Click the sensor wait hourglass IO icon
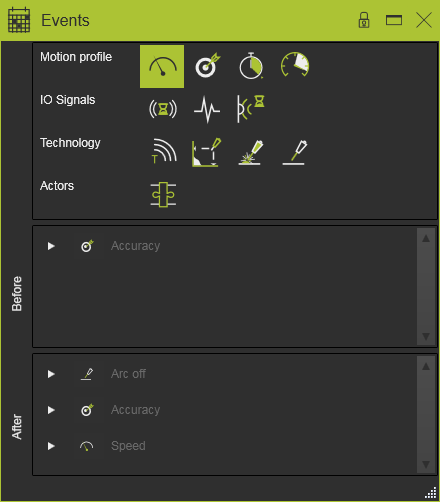Image resolution: width=440 pixels, height=502 pixels. tap(251, 109)
